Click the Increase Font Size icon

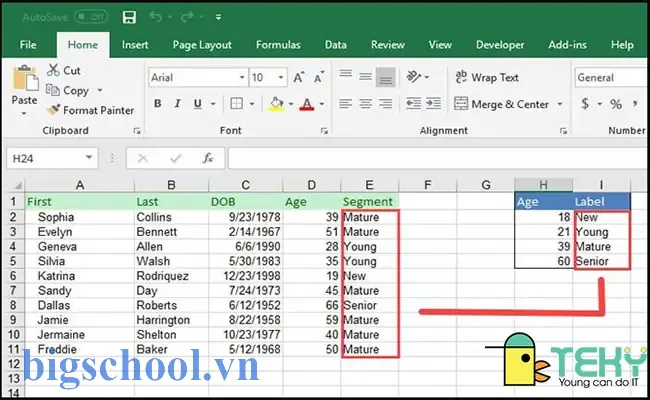point(299,77)
